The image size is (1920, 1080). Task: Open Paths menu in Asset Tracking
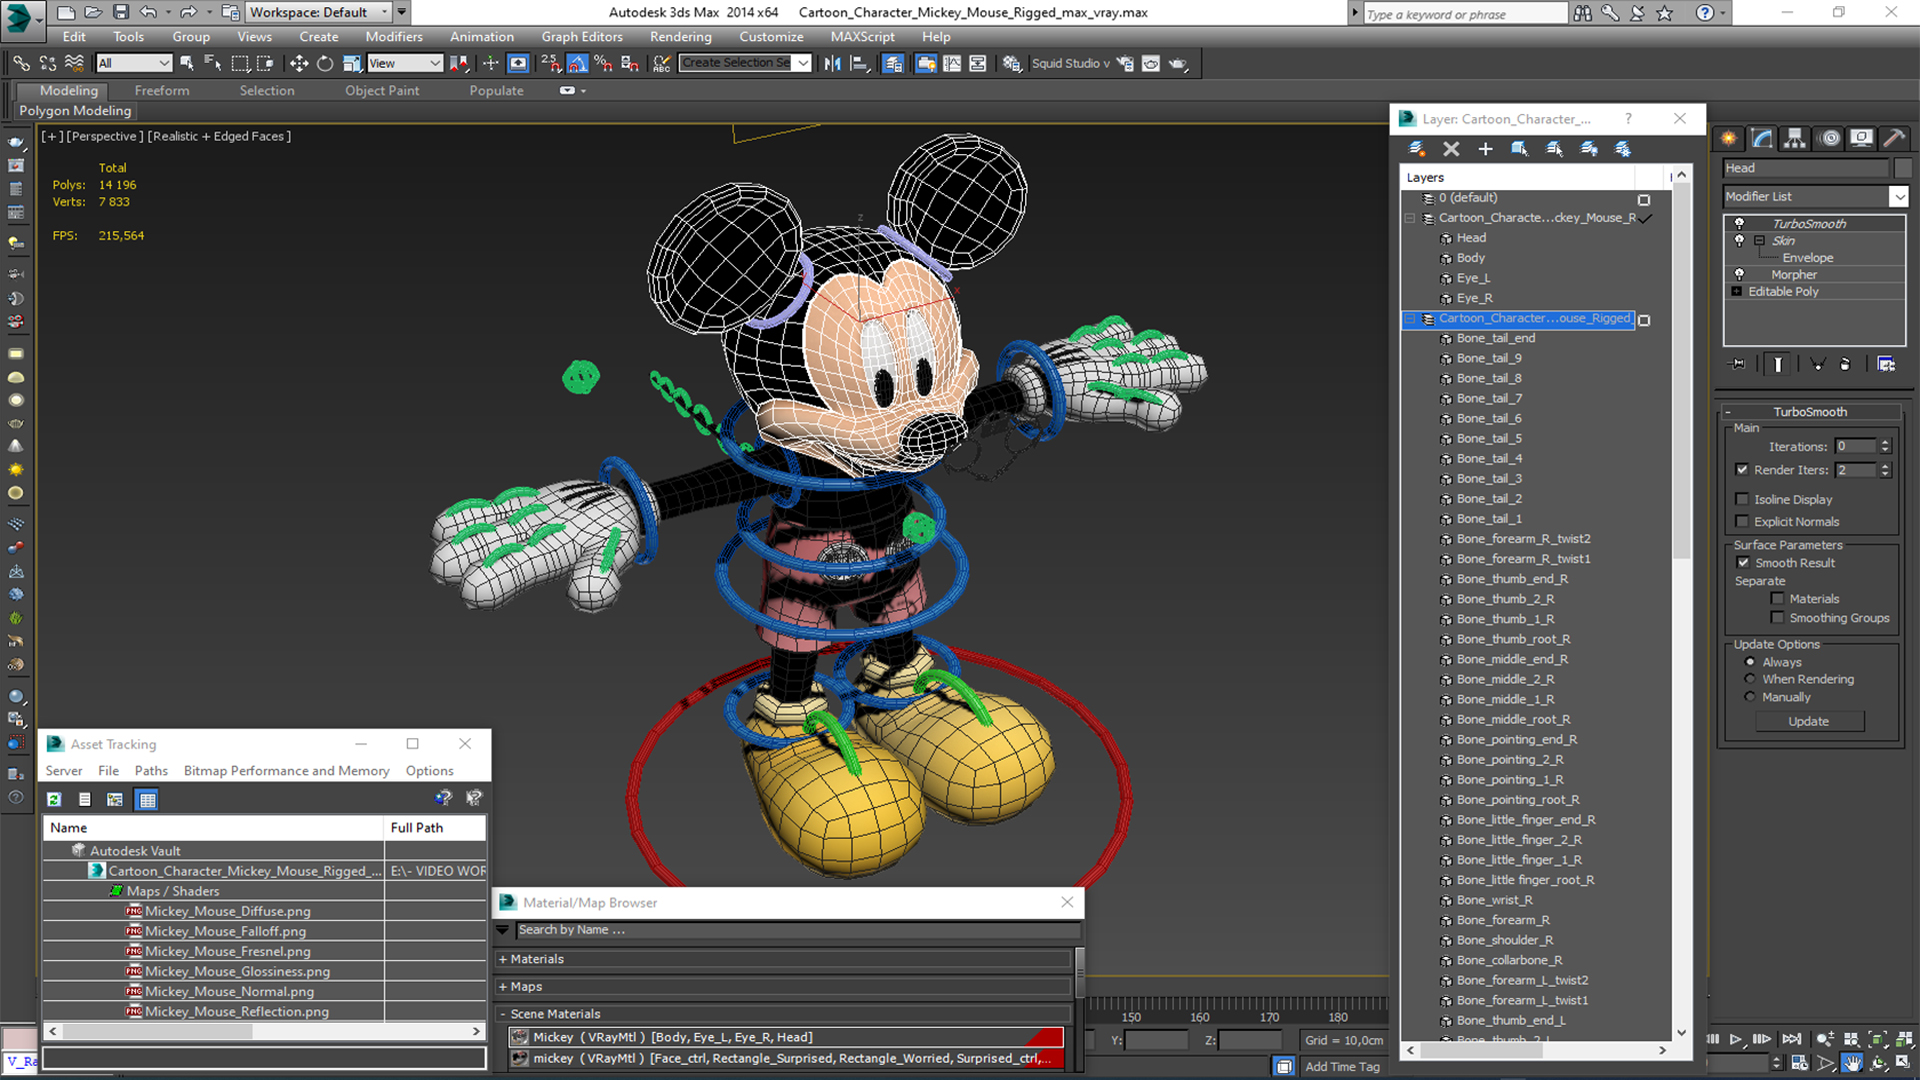point(151,771)
